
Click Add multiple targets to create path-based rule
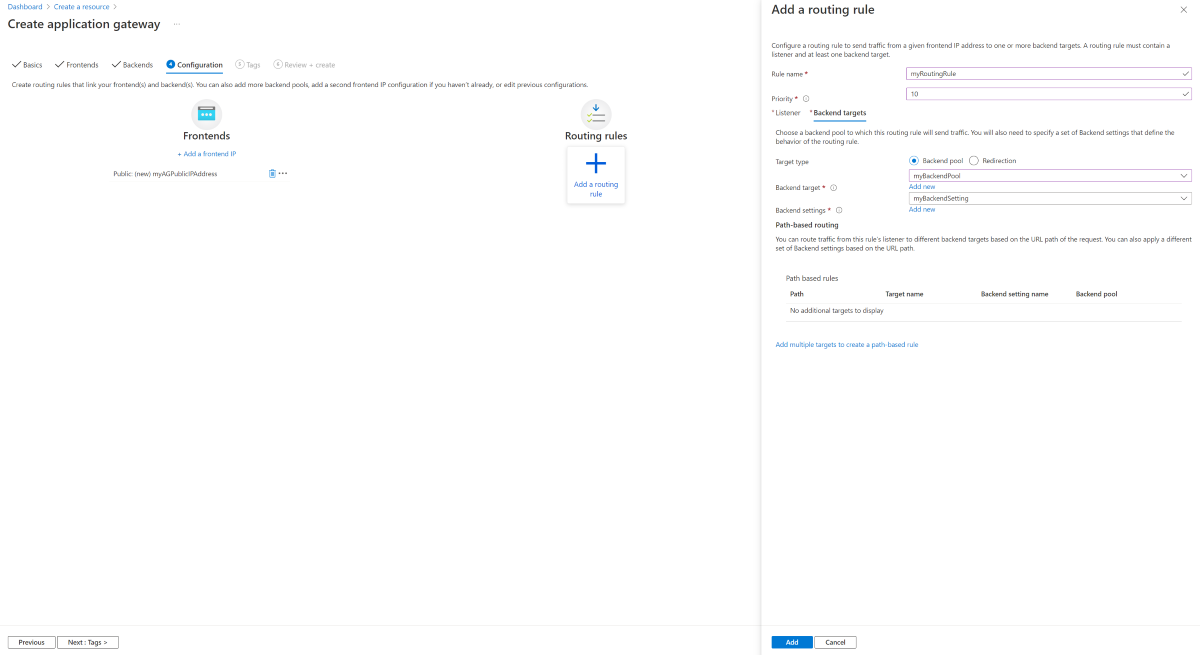[847, 344]
